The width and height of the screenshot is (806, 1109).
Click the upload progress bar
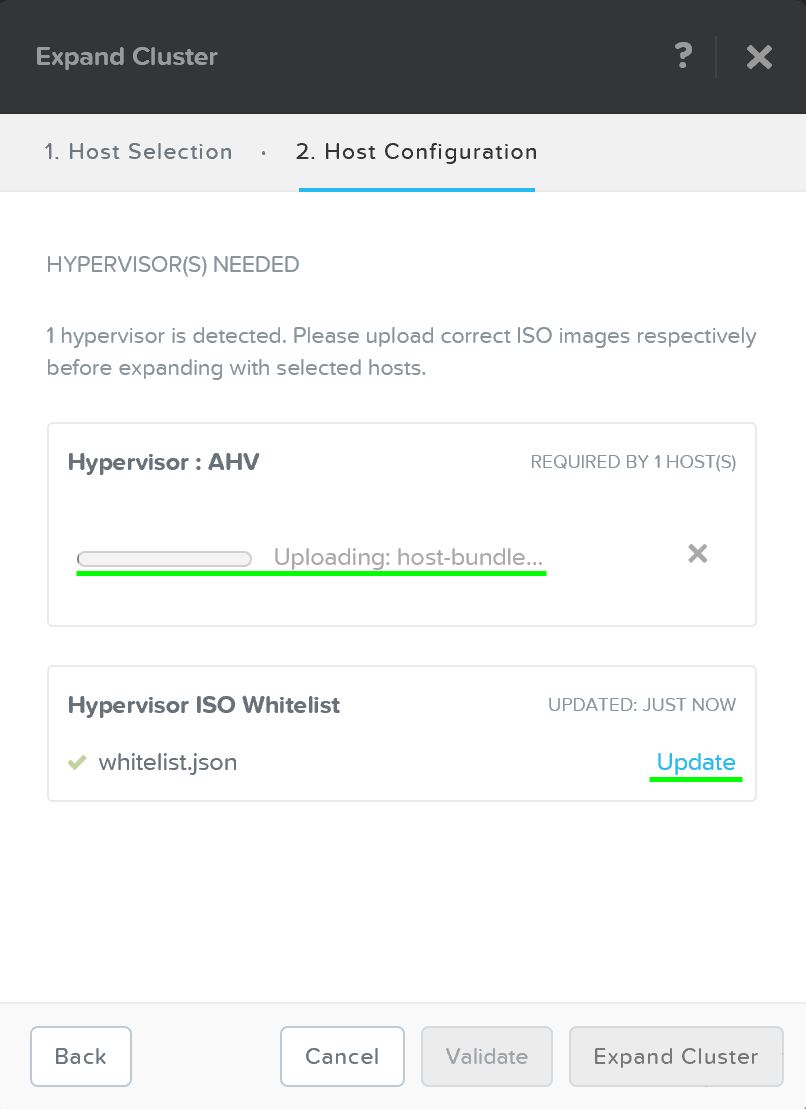(164, 558)
